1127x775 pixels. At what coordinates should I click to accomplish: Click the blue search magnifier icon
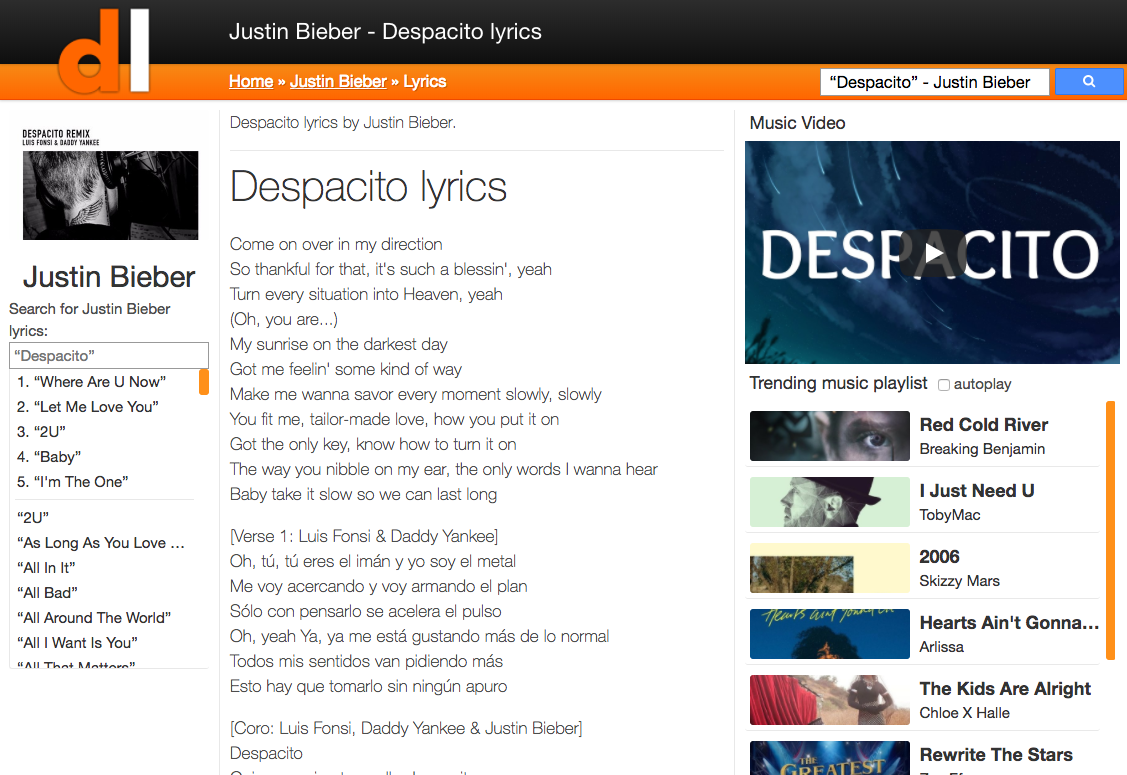[1088, 81]
